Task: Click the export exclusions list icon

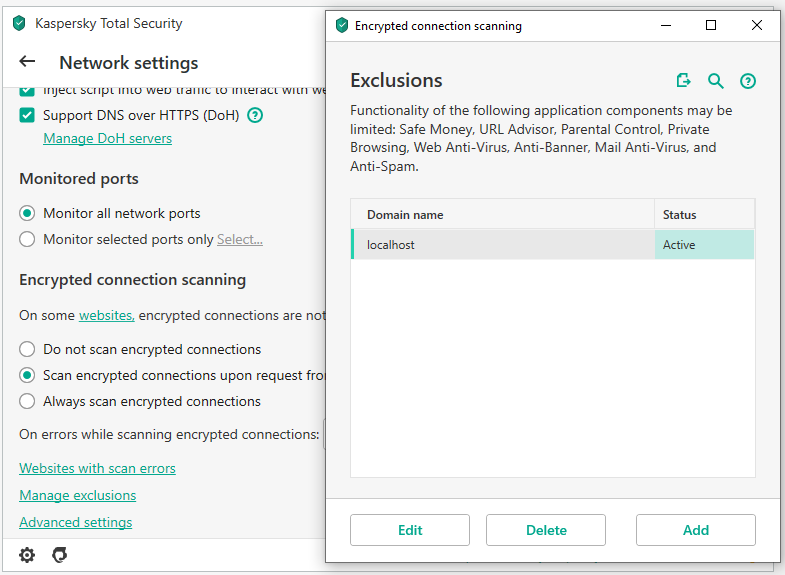Action: point(684,81)
